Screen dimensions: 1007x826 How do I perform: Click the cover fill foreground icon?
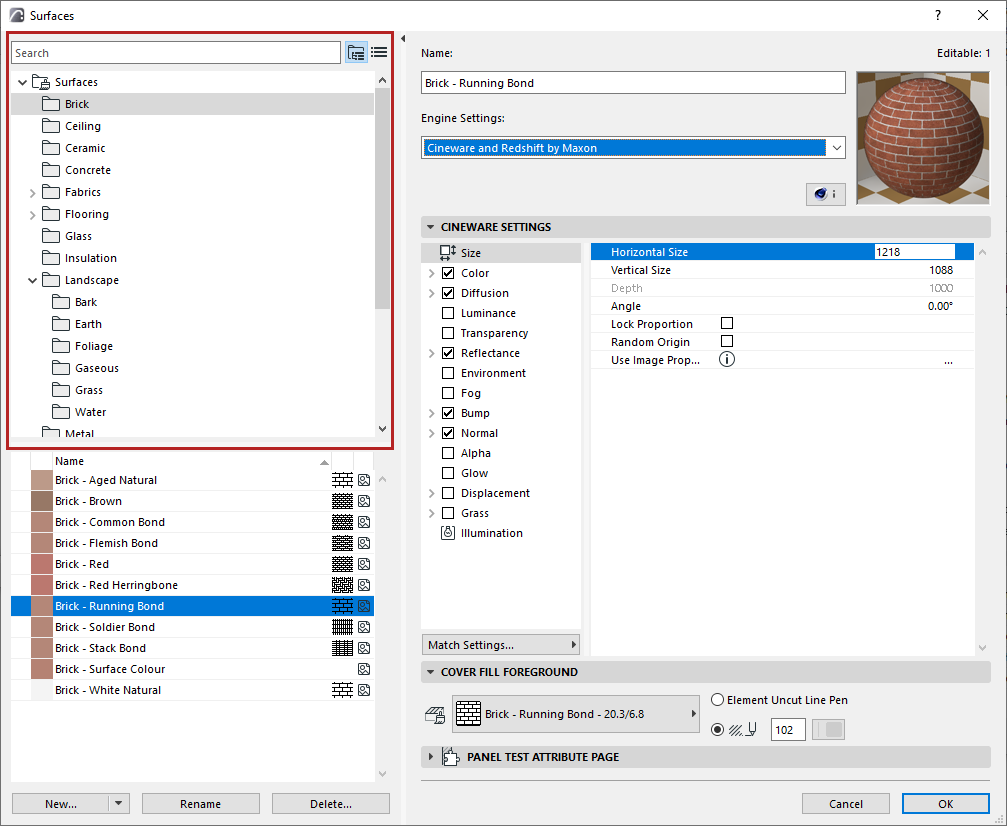pos(435,714)
